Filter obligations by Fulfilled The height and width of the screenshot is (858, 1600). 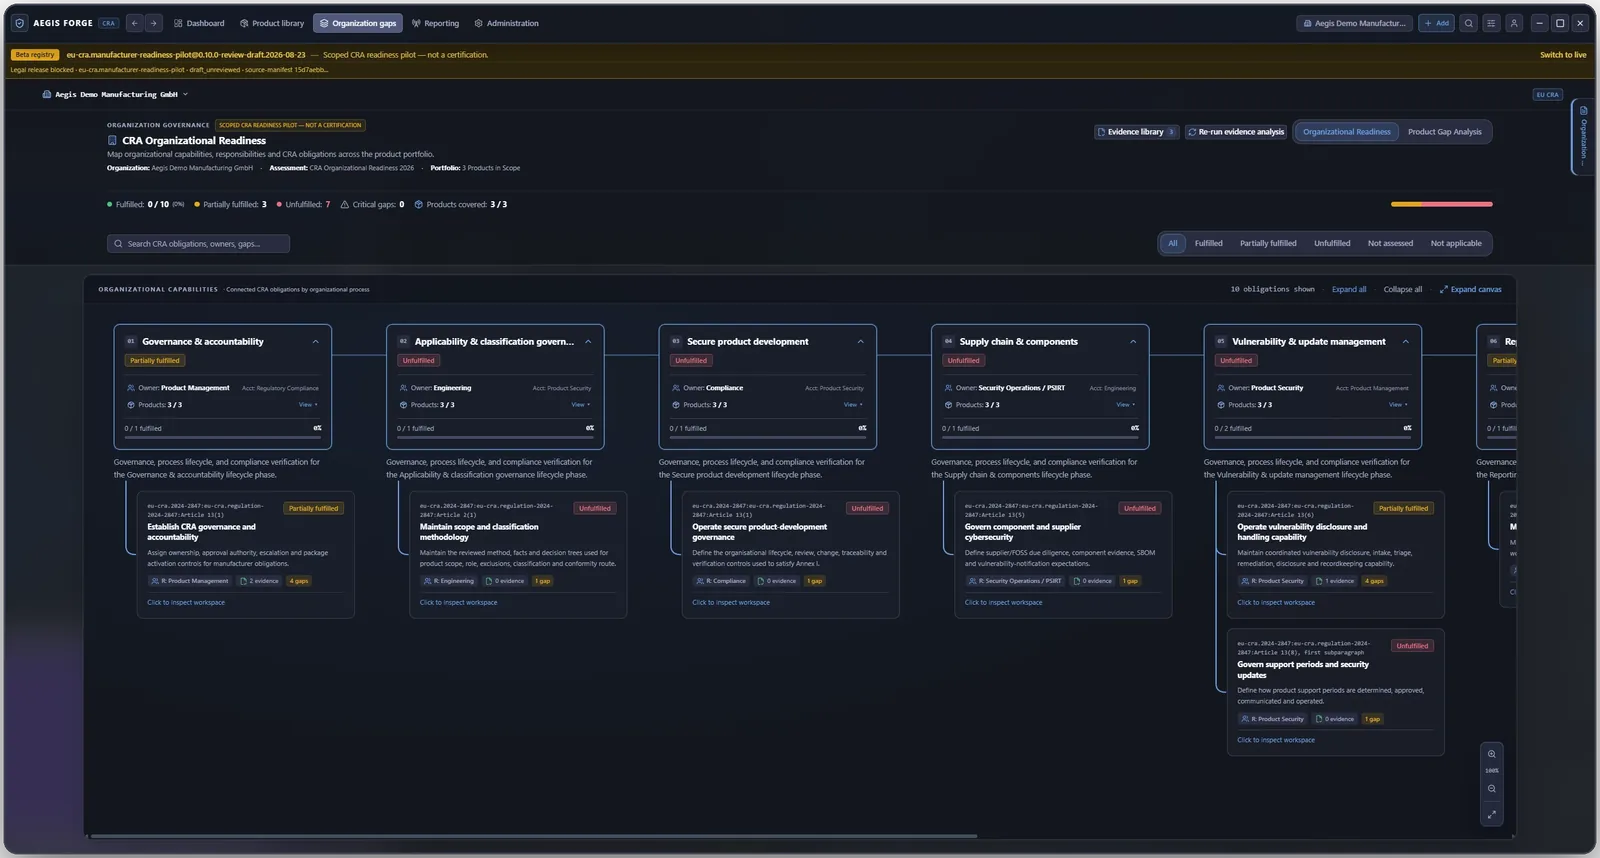pyautogui.click(x=1208, y=243)
